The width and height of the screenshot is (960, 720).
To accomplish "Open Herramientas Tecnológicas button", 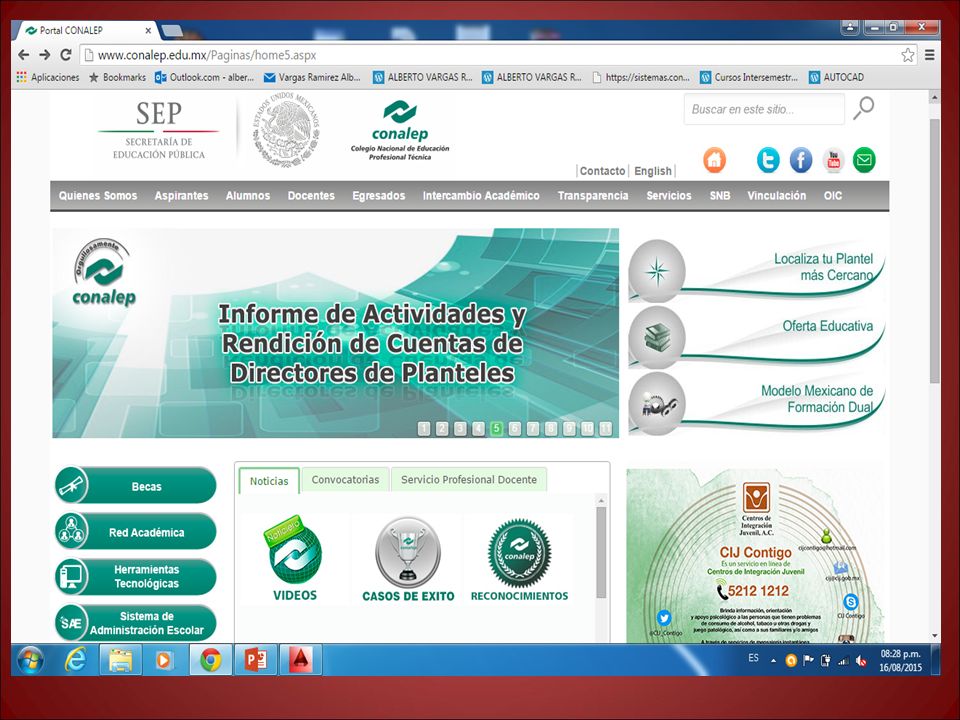I will coord(135,577).
